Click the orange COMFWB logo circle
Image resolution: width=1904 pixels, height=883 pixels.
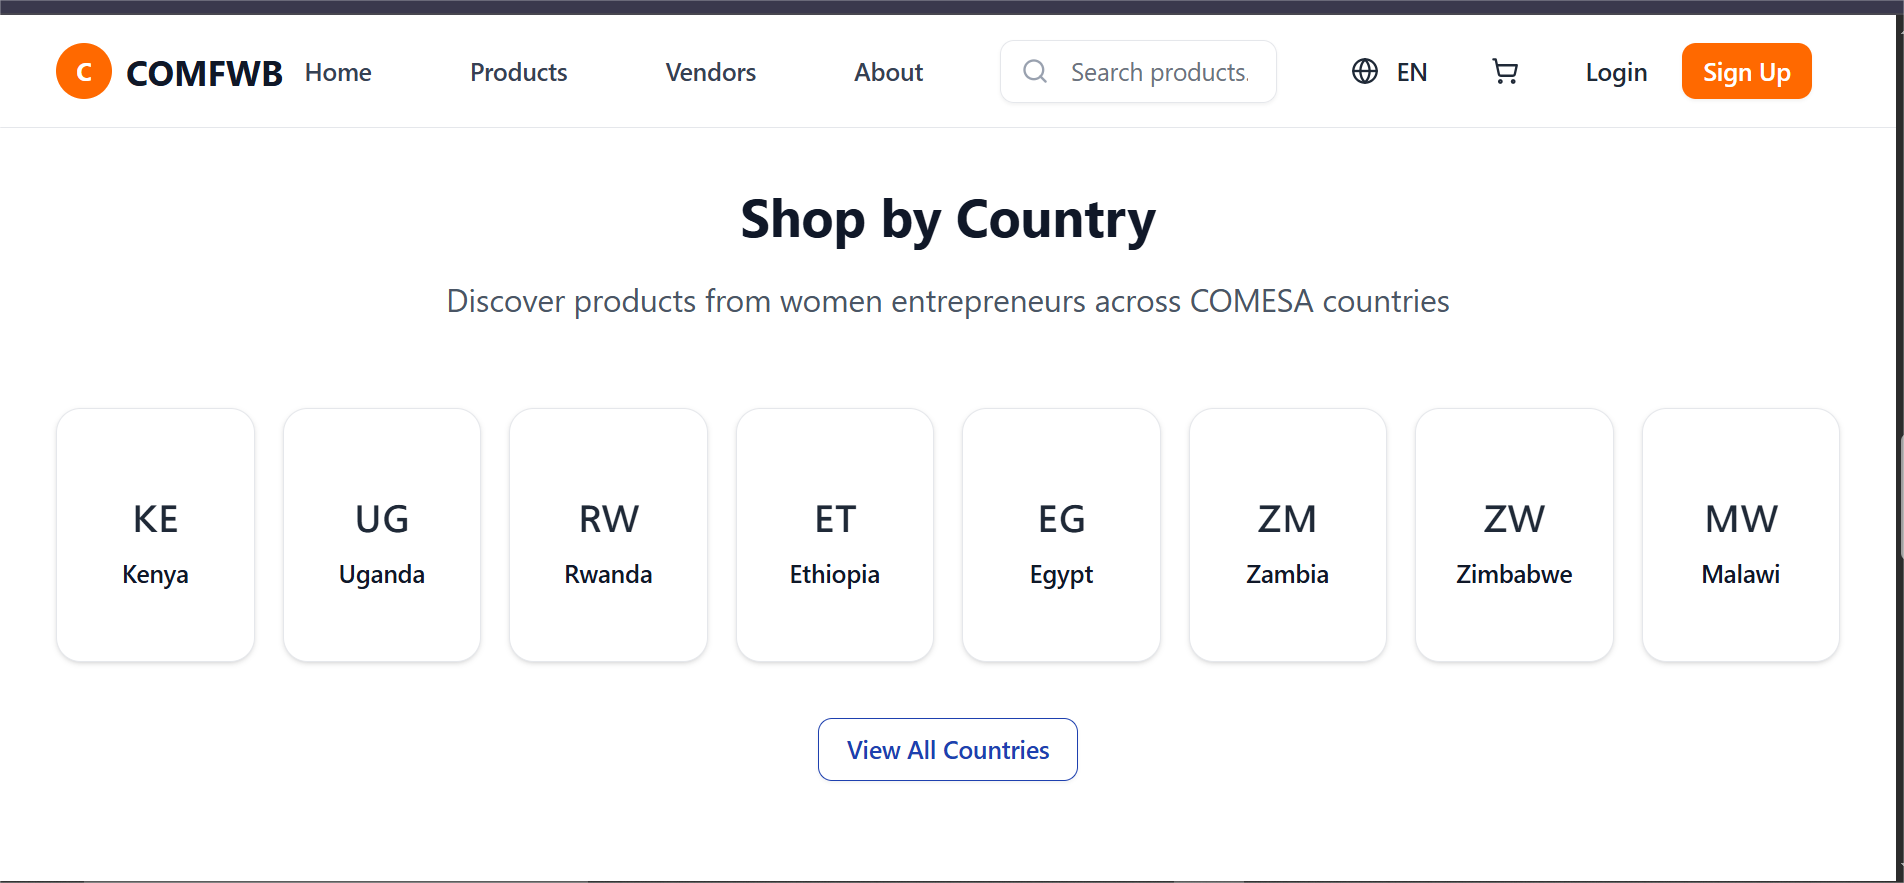point(84,71)
